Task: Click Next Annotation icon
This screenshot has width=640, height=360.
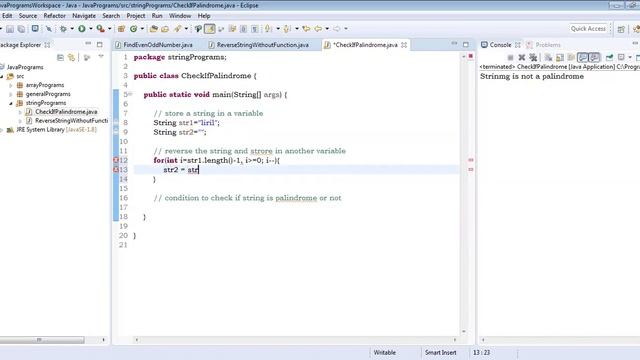Action: coord(268,29)
